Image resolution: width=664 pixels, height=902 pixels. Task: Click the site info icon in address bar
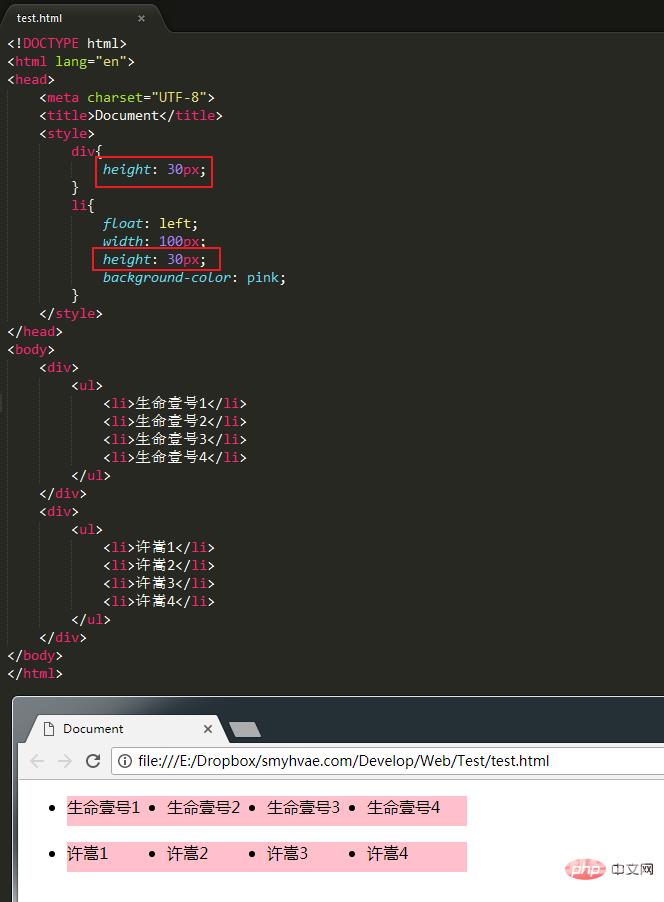[125, 761]
